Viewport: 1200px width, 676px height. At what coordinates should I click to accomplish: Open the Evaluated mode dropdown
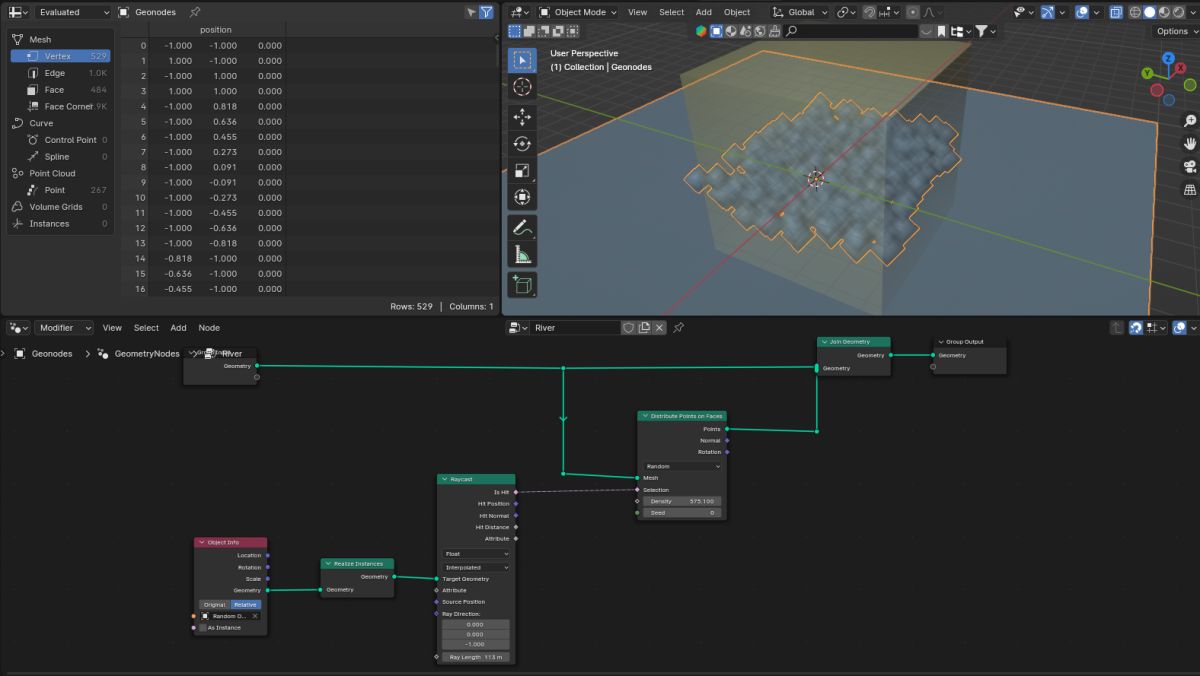pyautogui.click(x=74, y=12)
